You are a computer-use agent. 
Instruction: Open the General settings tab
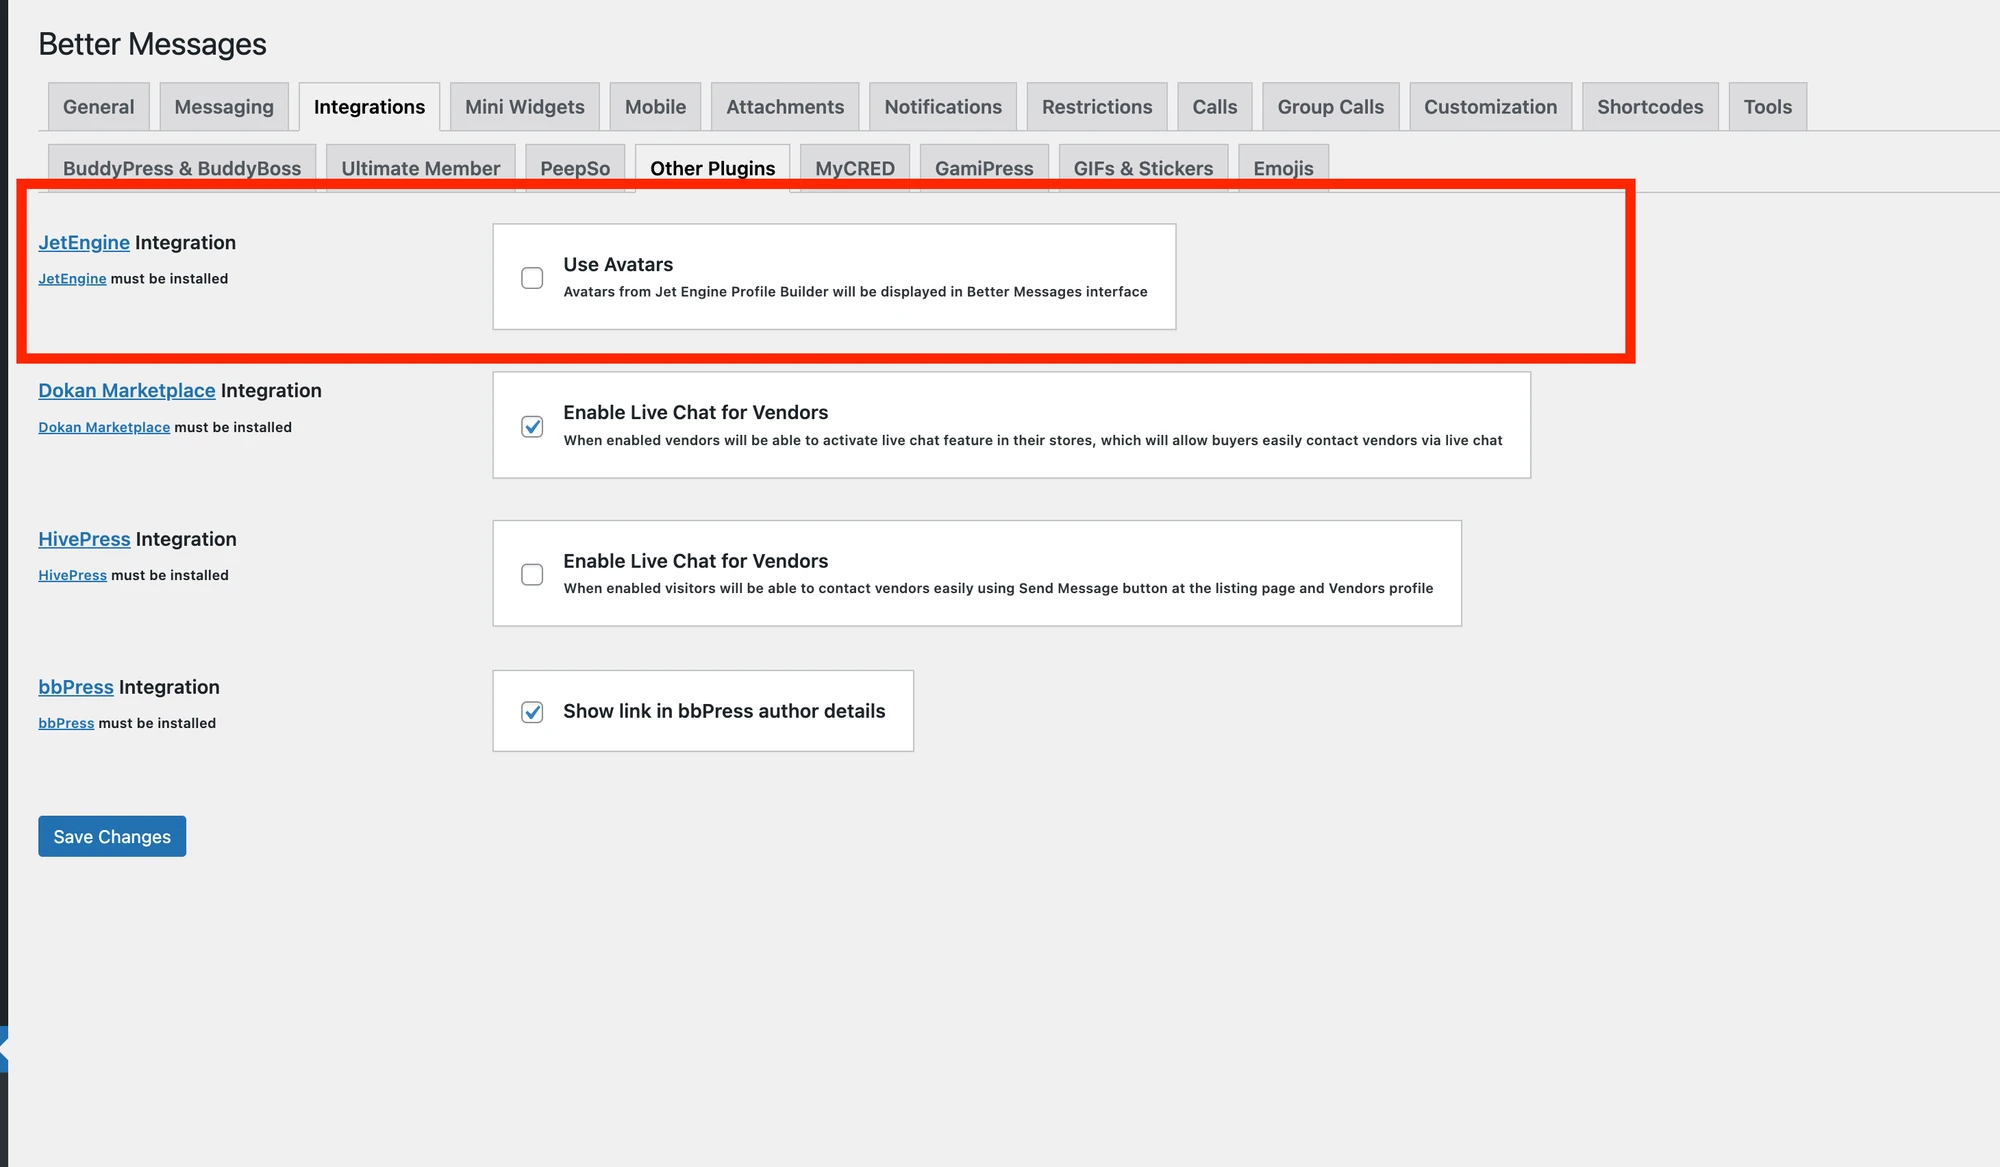pos(98,107)
